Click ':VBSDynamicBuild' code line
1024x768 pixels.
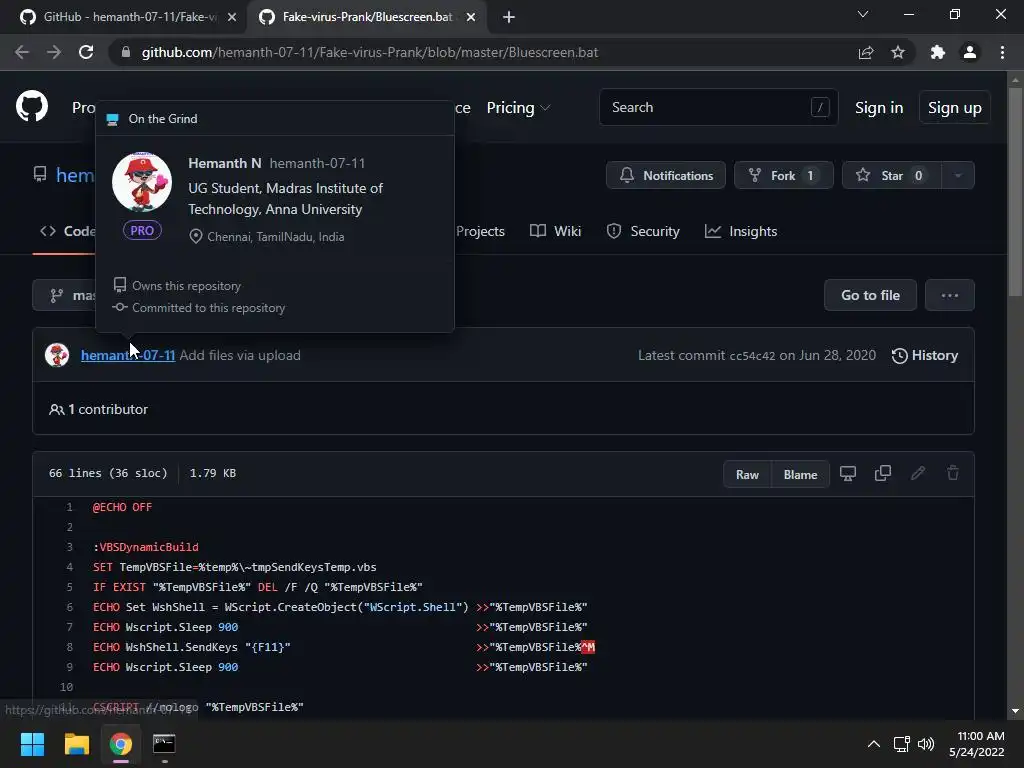146,547
